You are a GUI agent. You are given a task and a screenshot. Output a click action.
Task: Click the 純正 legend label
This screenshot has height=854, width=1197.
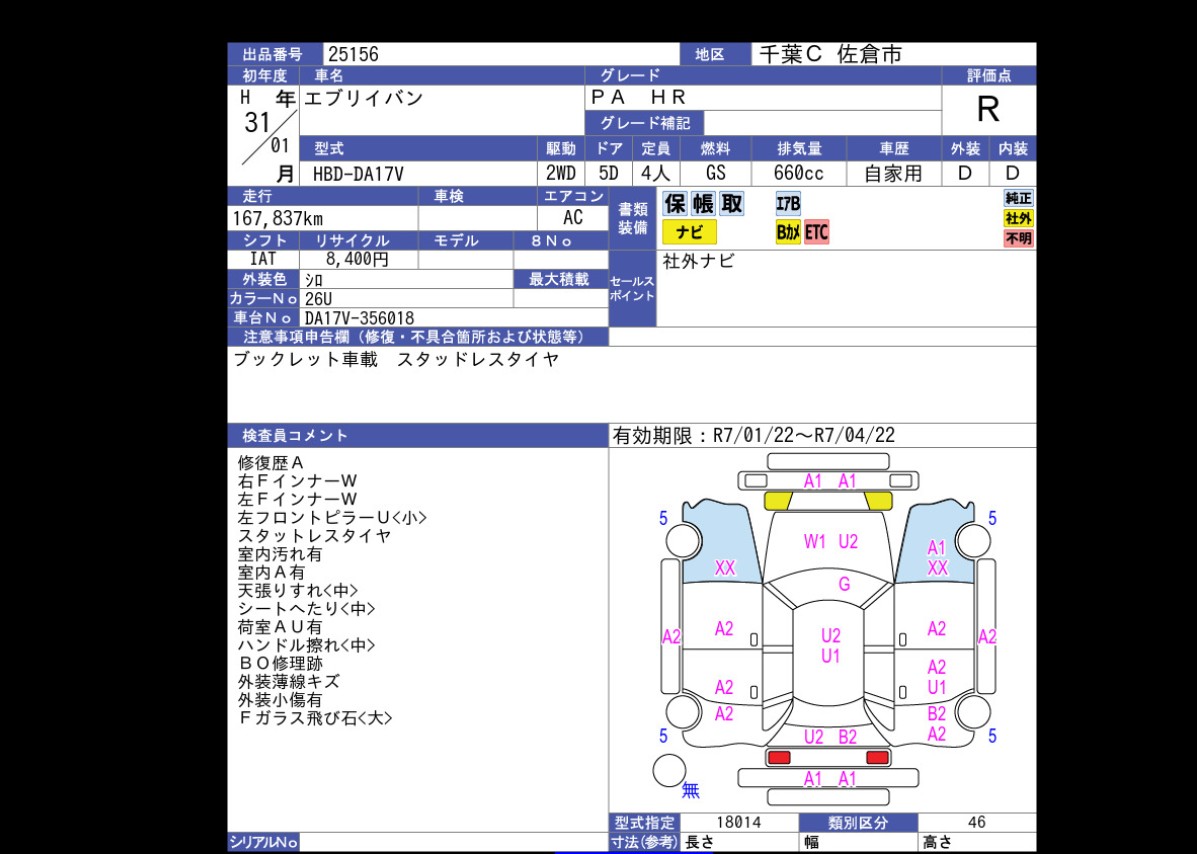(1018, 198)
